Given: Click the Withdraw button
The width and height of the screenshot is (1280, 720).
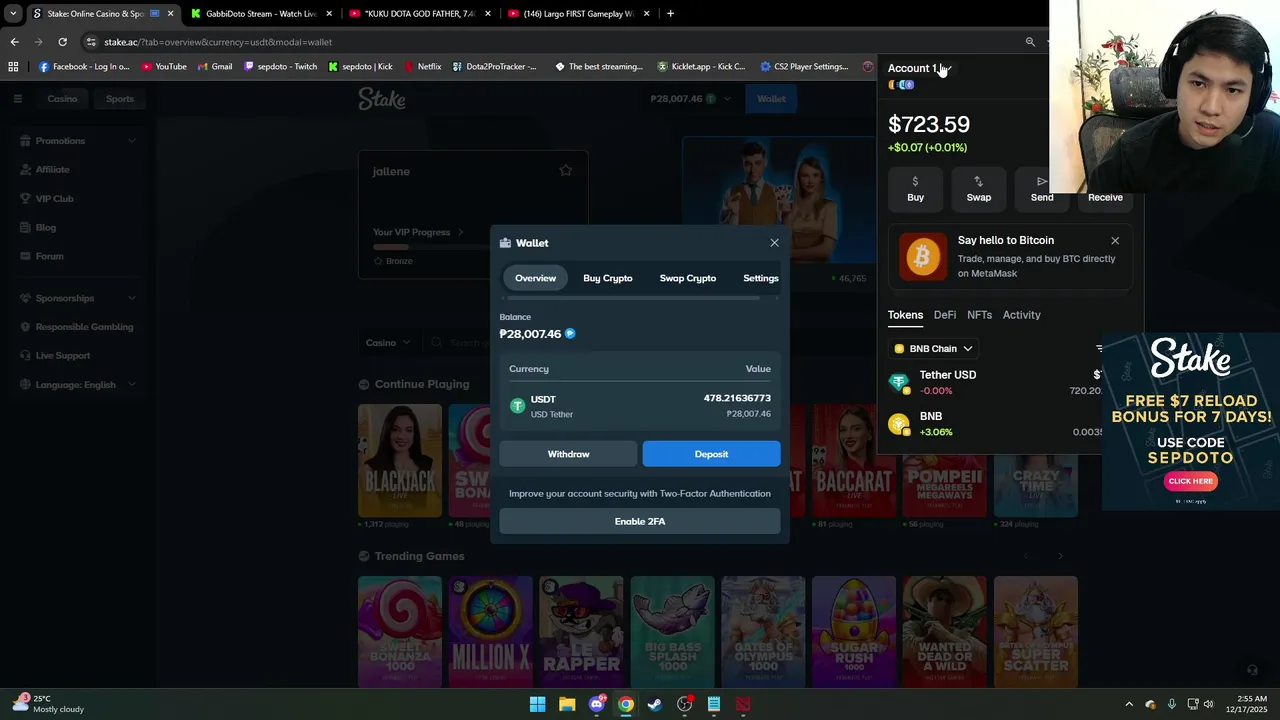Looking at the screenshot, I should 568,454.
